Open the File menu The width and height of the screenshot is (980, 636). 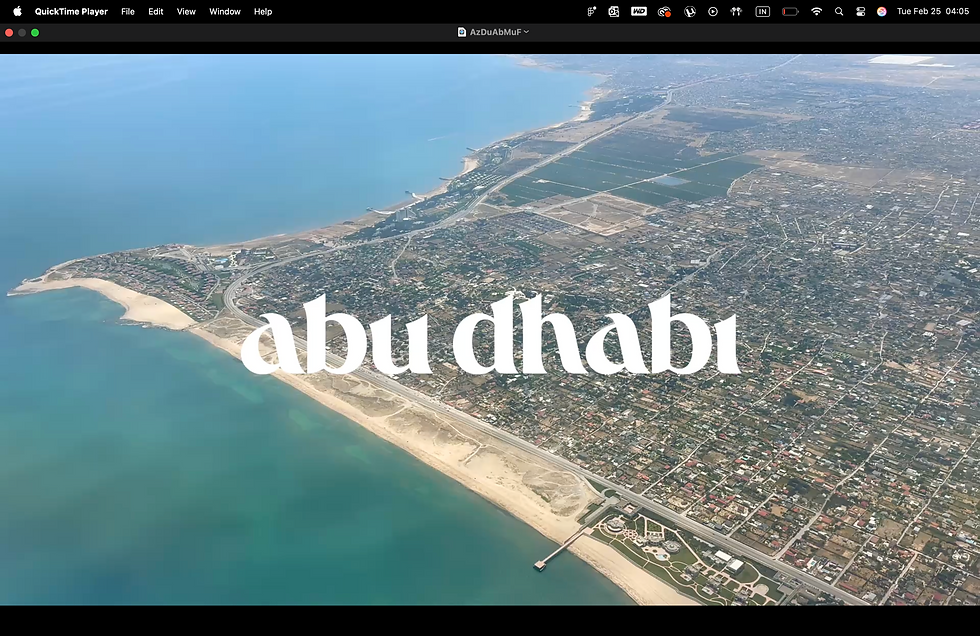coord(128,11)
